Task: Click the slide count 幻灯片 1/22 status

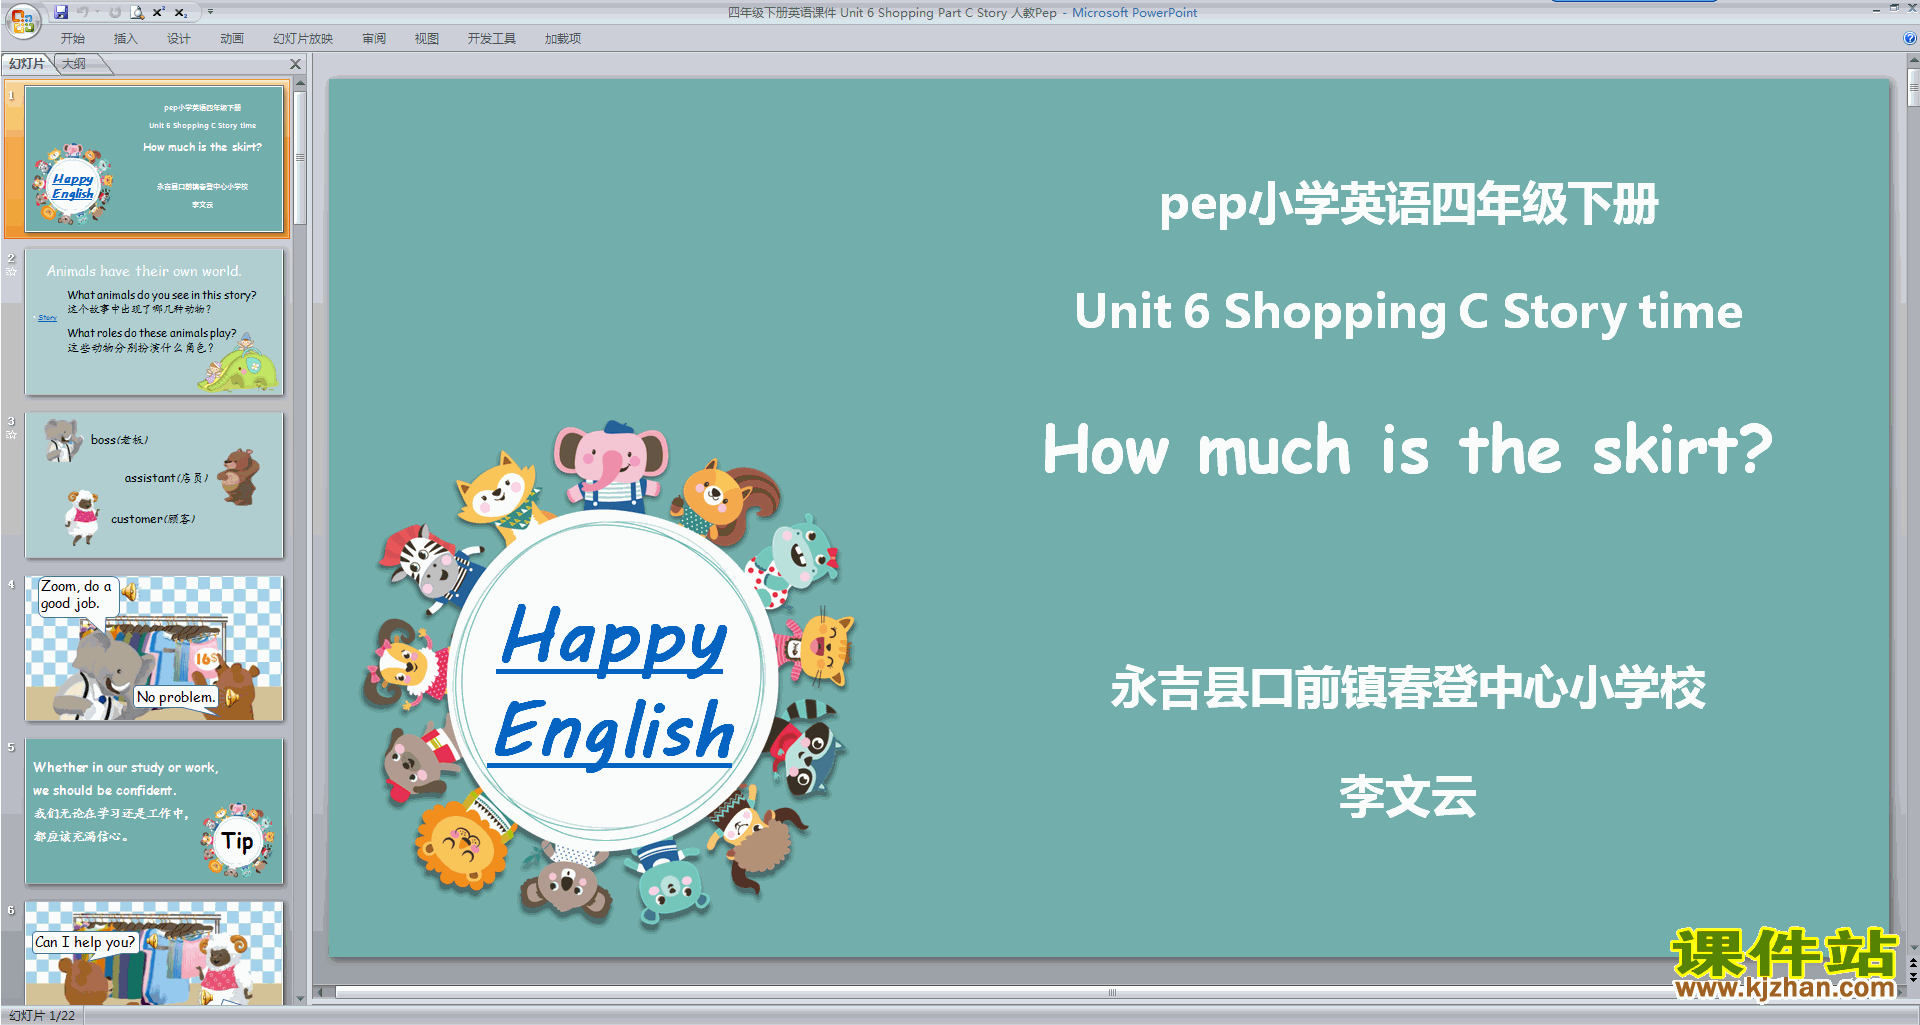Action: click(42, 1015)
